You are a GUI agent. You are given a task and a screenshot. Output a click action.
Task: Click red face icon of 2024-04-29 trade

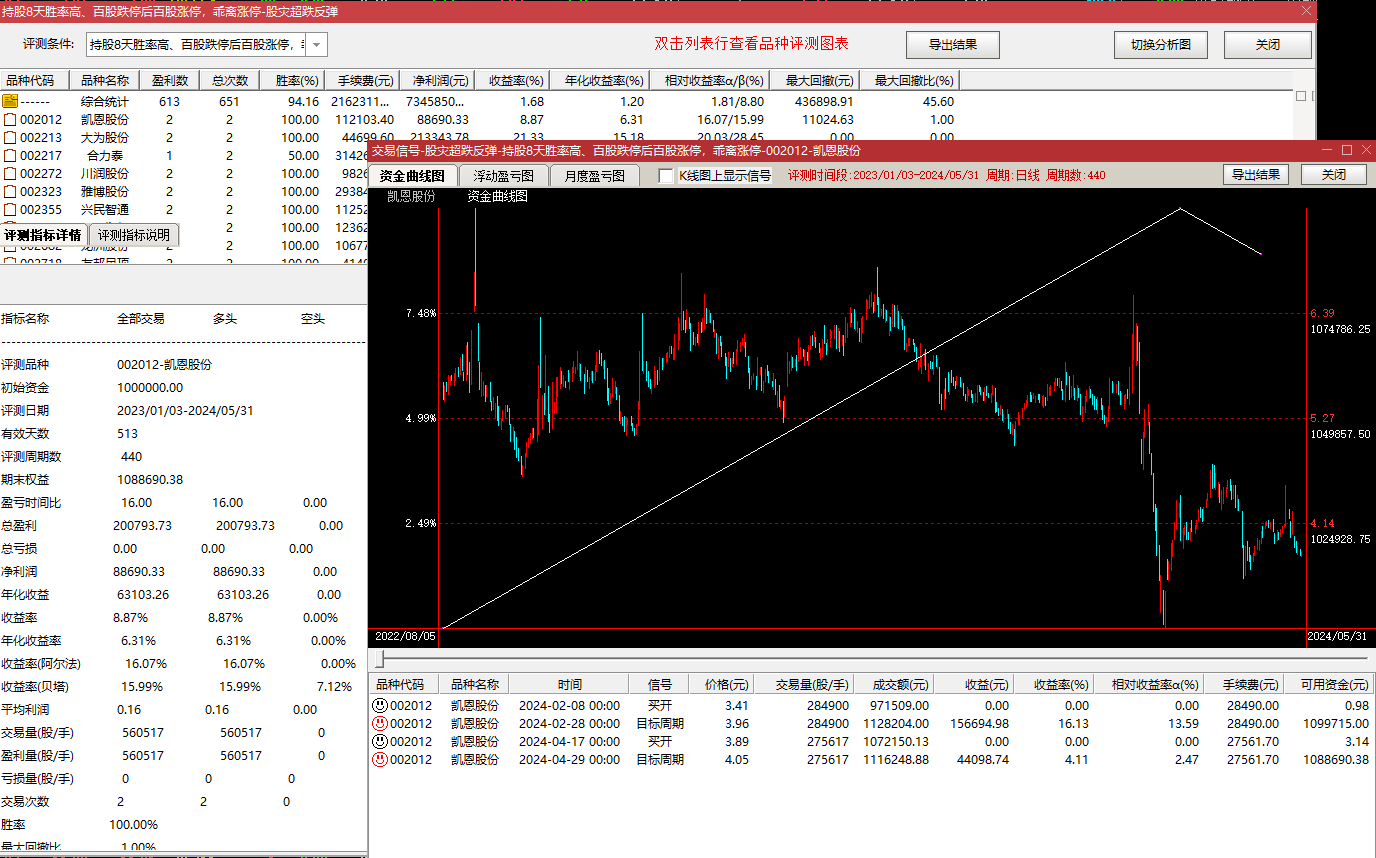[x=380, y=759]
